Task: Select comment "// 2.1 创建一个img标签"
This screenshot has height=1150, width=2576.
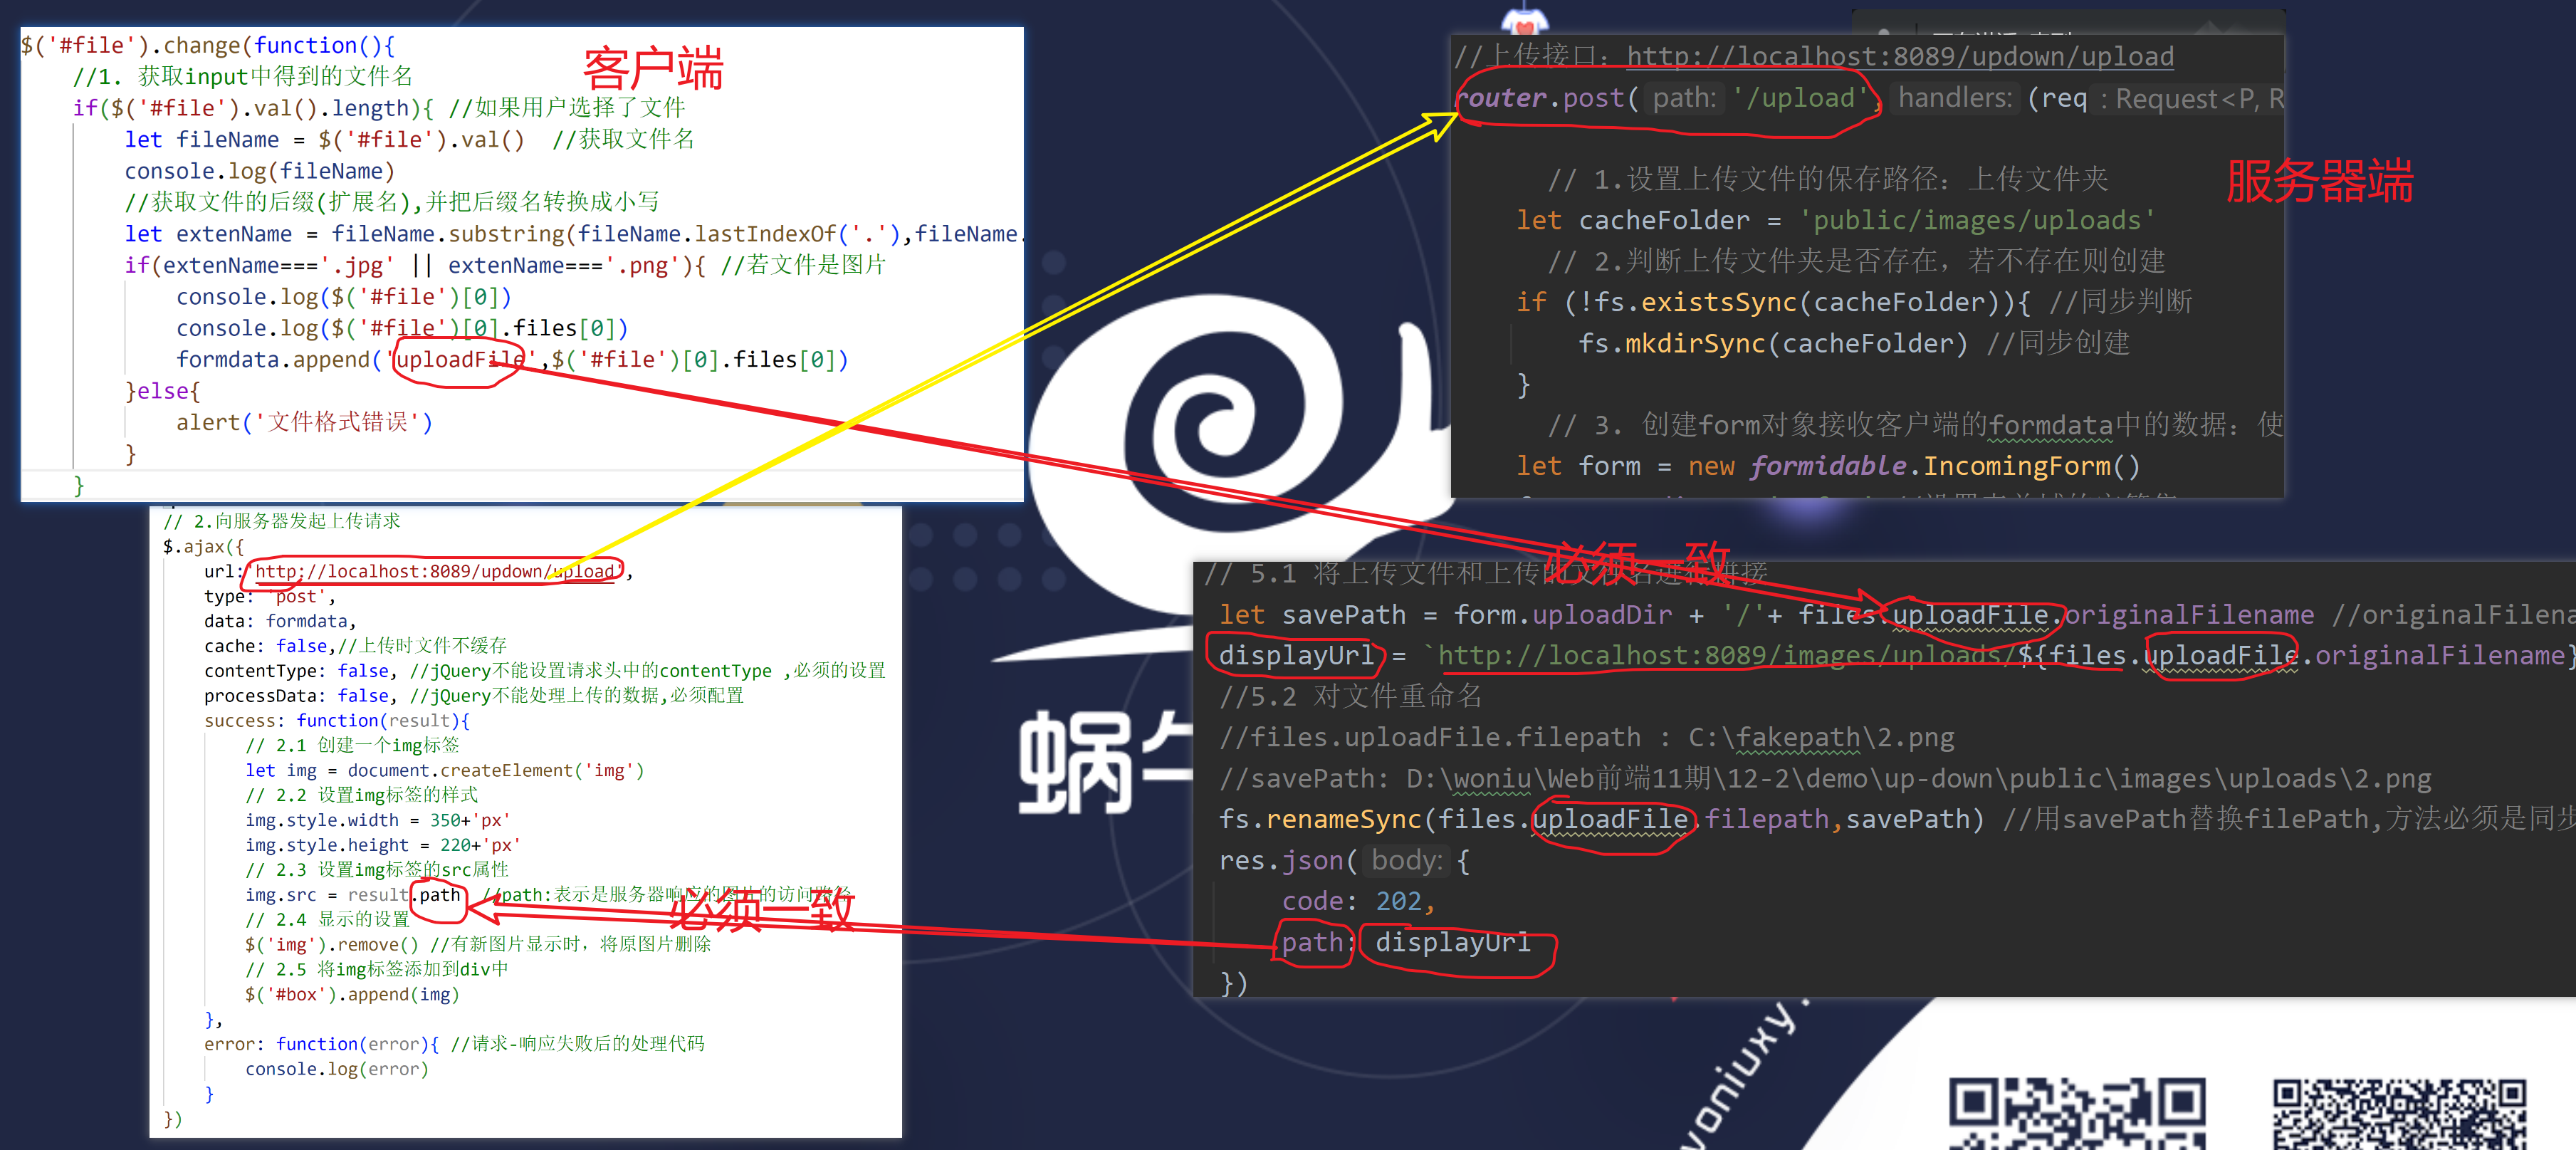Action: click(x=352, y=746)
